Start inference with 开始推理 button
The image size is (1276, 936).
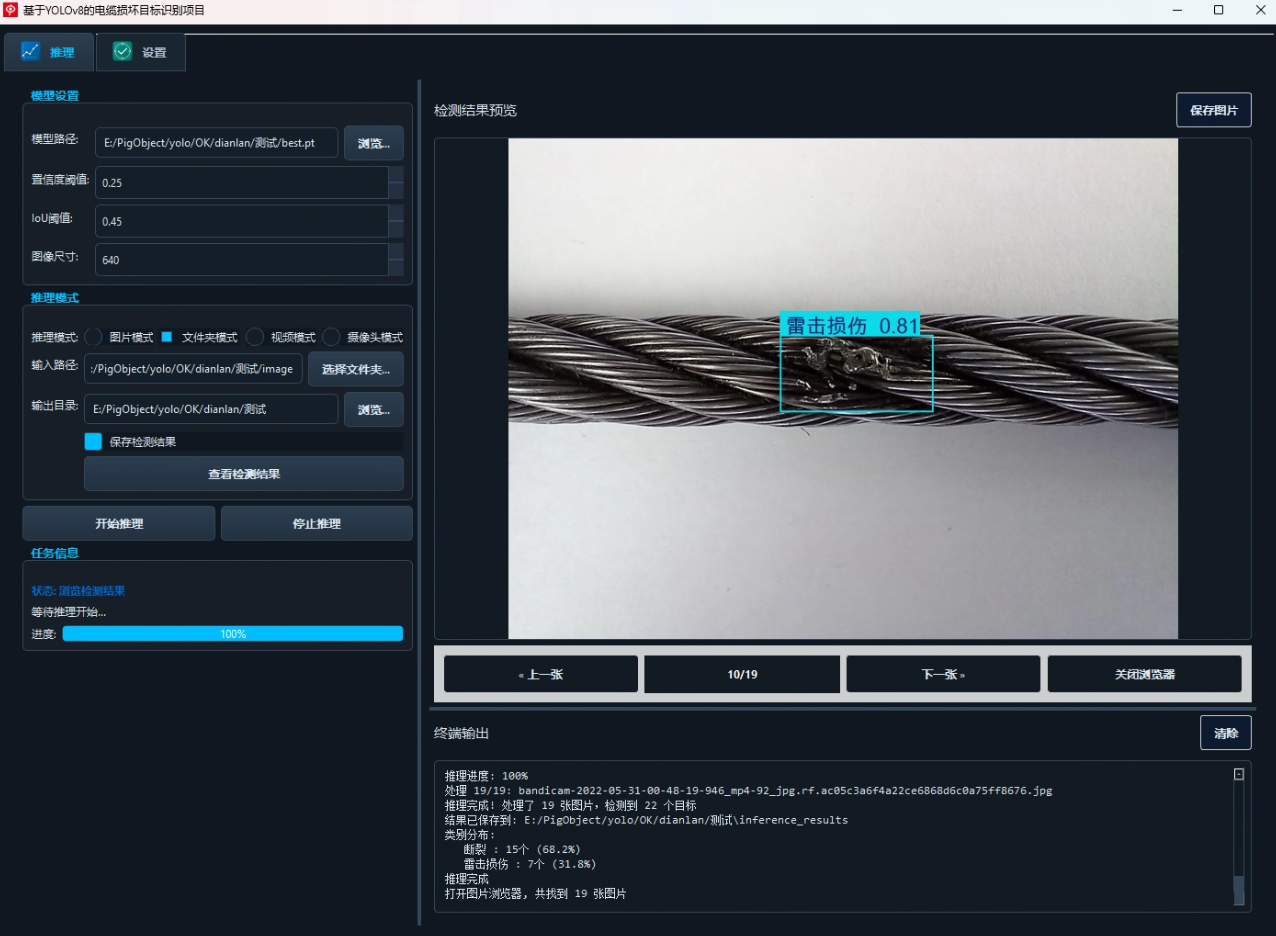click(119, 523)
